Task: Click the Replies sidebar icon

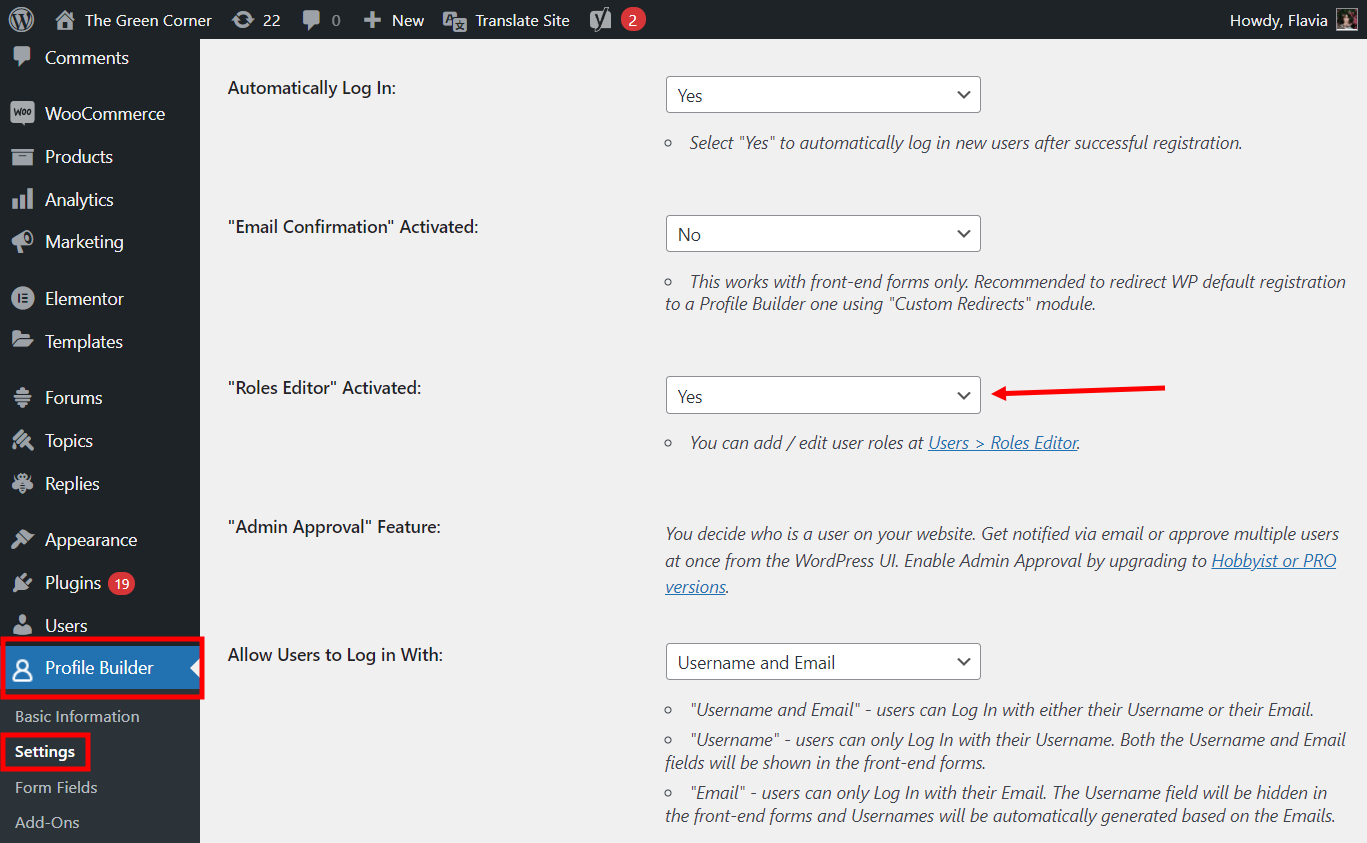Action: [22, 483]
